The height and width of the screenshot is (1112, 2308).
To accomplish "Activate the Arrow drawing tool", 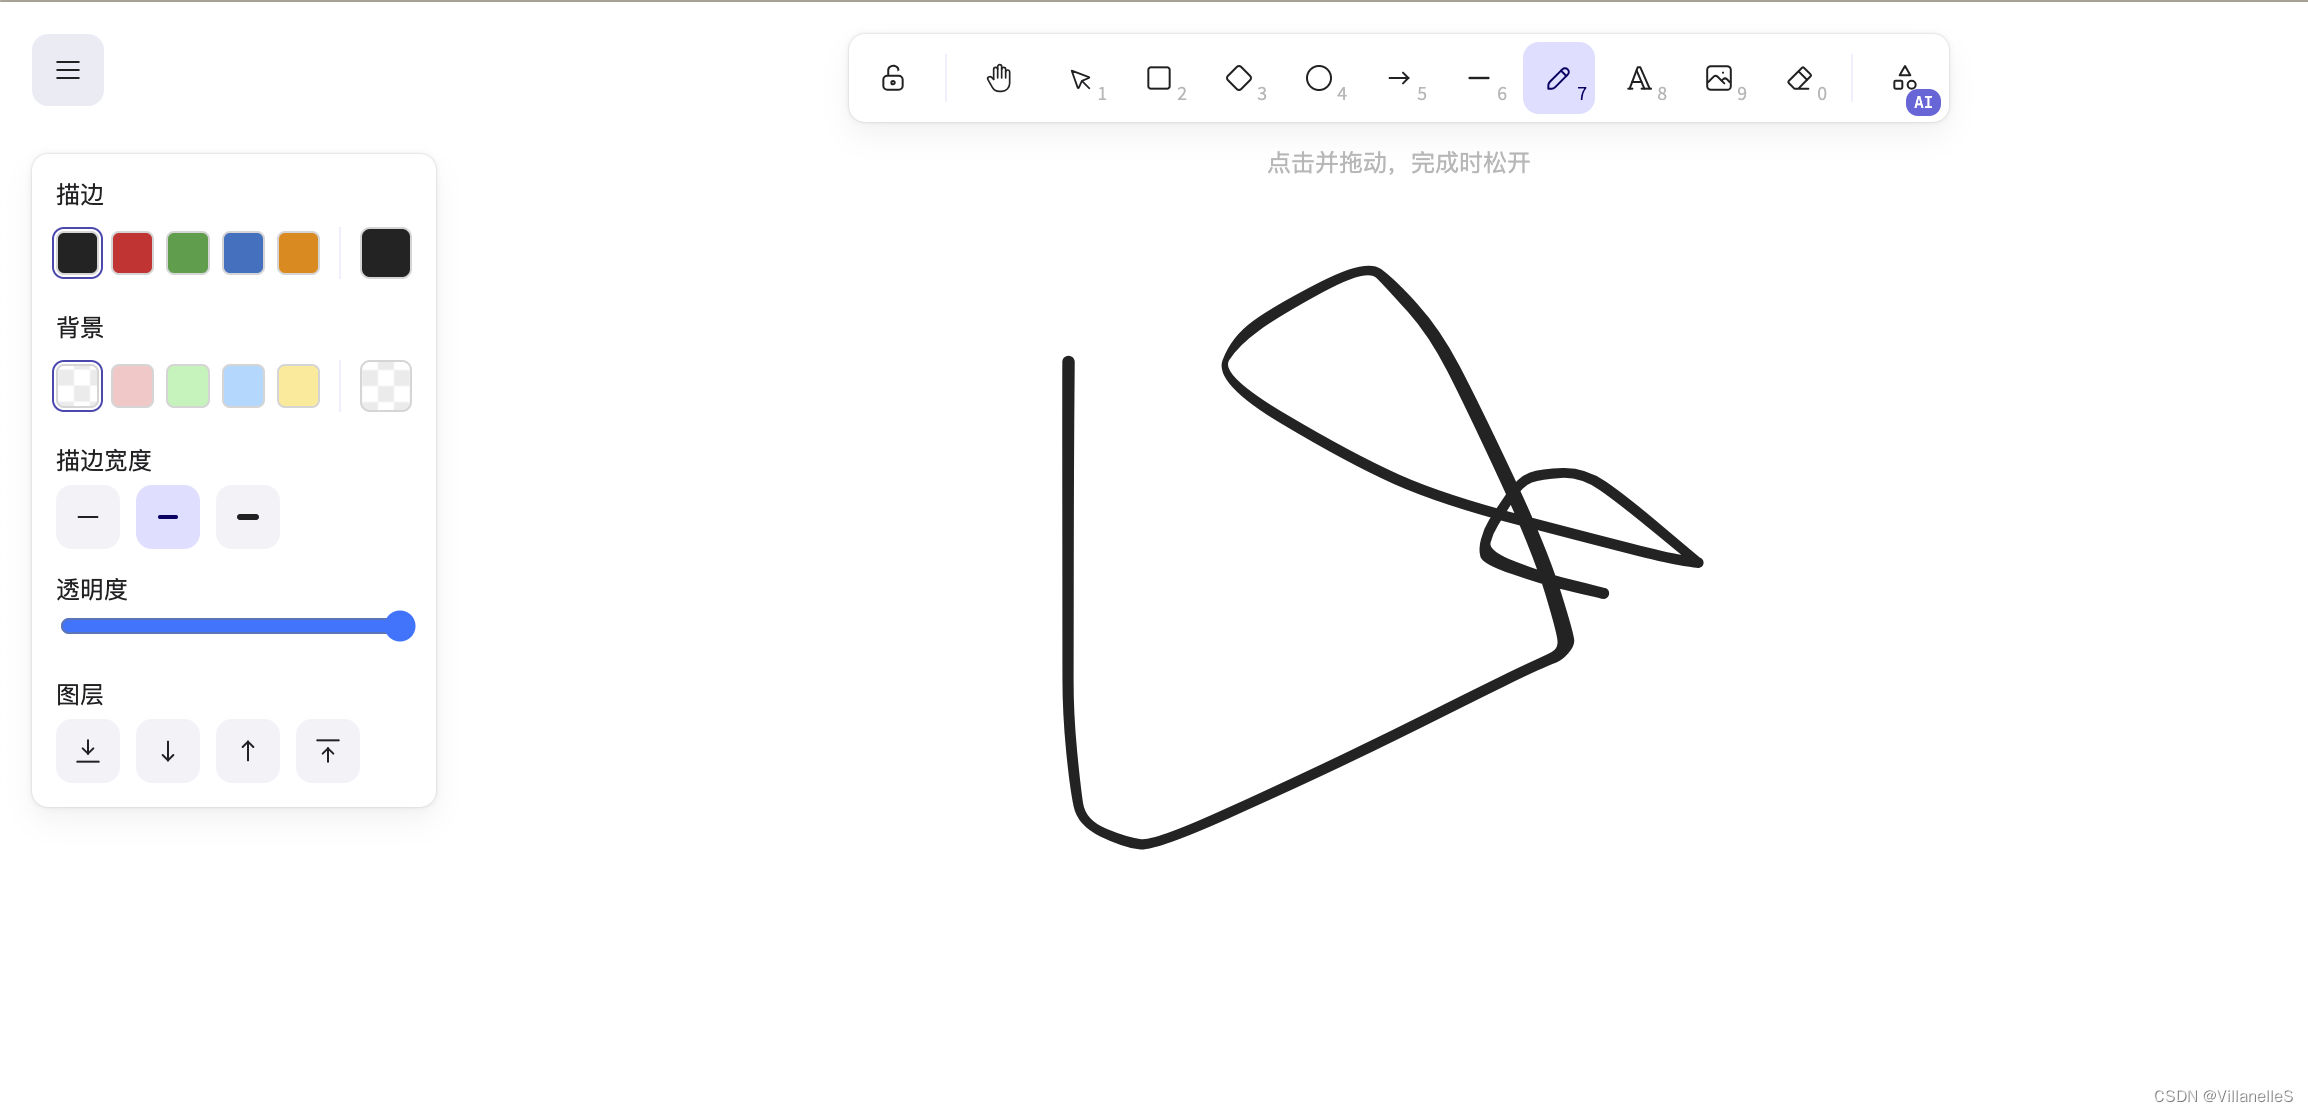I will tap(1399, 78).
